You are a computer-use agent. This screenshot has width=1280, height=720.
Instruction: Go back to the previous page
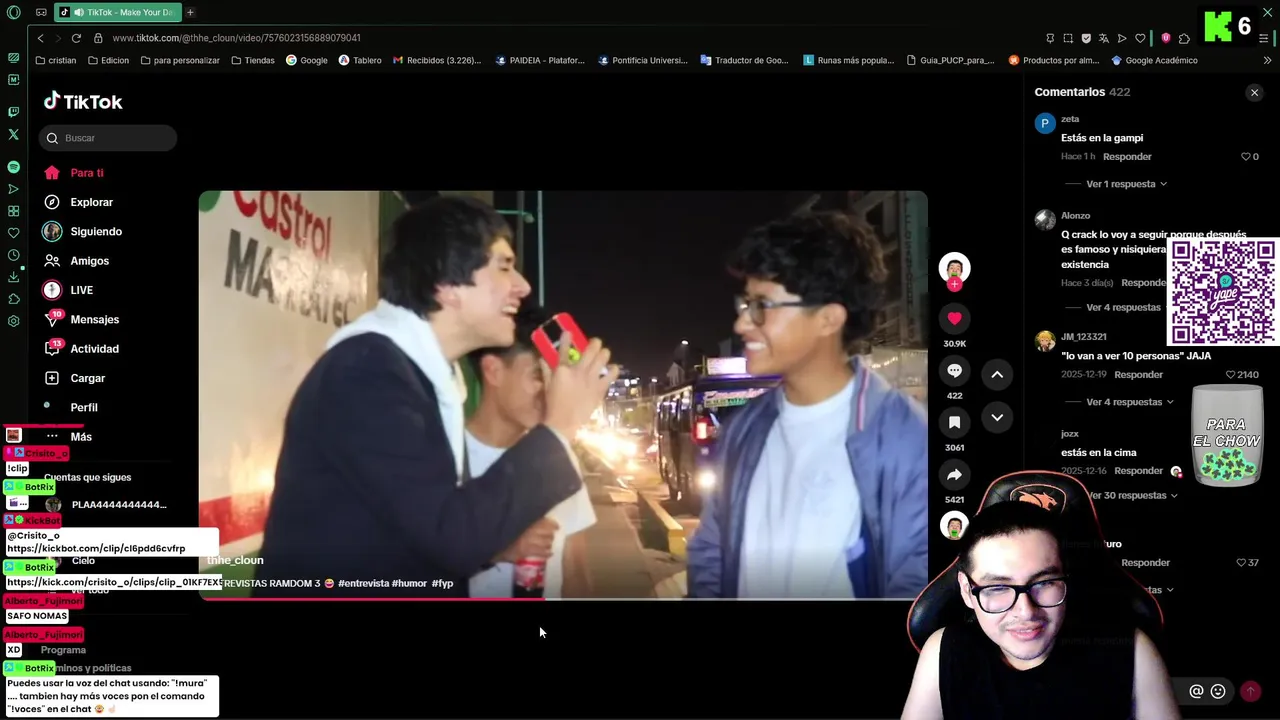(40, 38)
